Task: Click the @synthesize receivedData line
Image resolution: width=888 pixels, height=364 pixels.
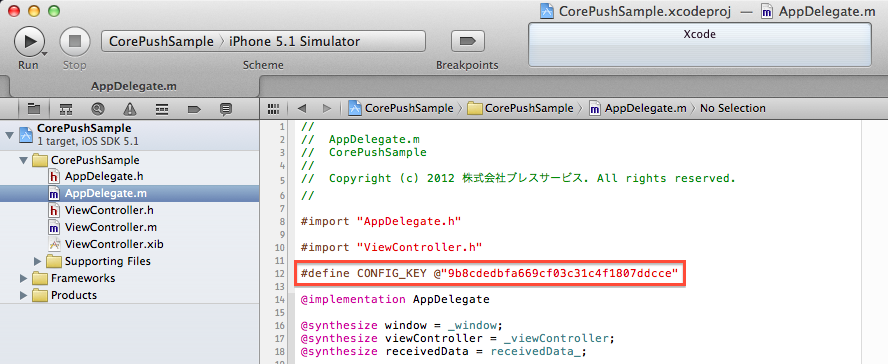Action: tap(443, 352)
